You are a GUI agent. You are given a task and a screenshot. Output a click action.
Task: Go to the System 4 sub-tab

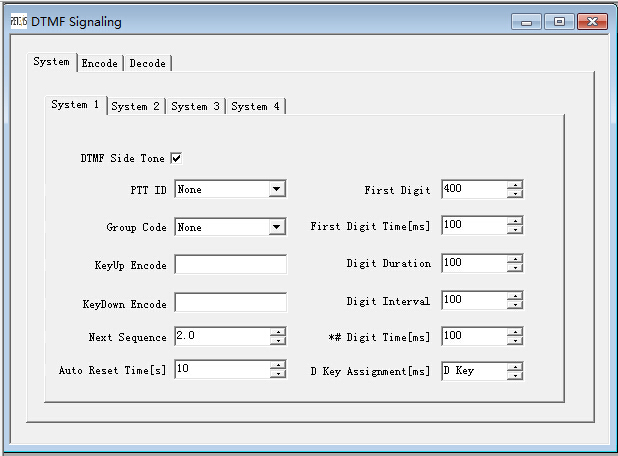coord(255,106)
